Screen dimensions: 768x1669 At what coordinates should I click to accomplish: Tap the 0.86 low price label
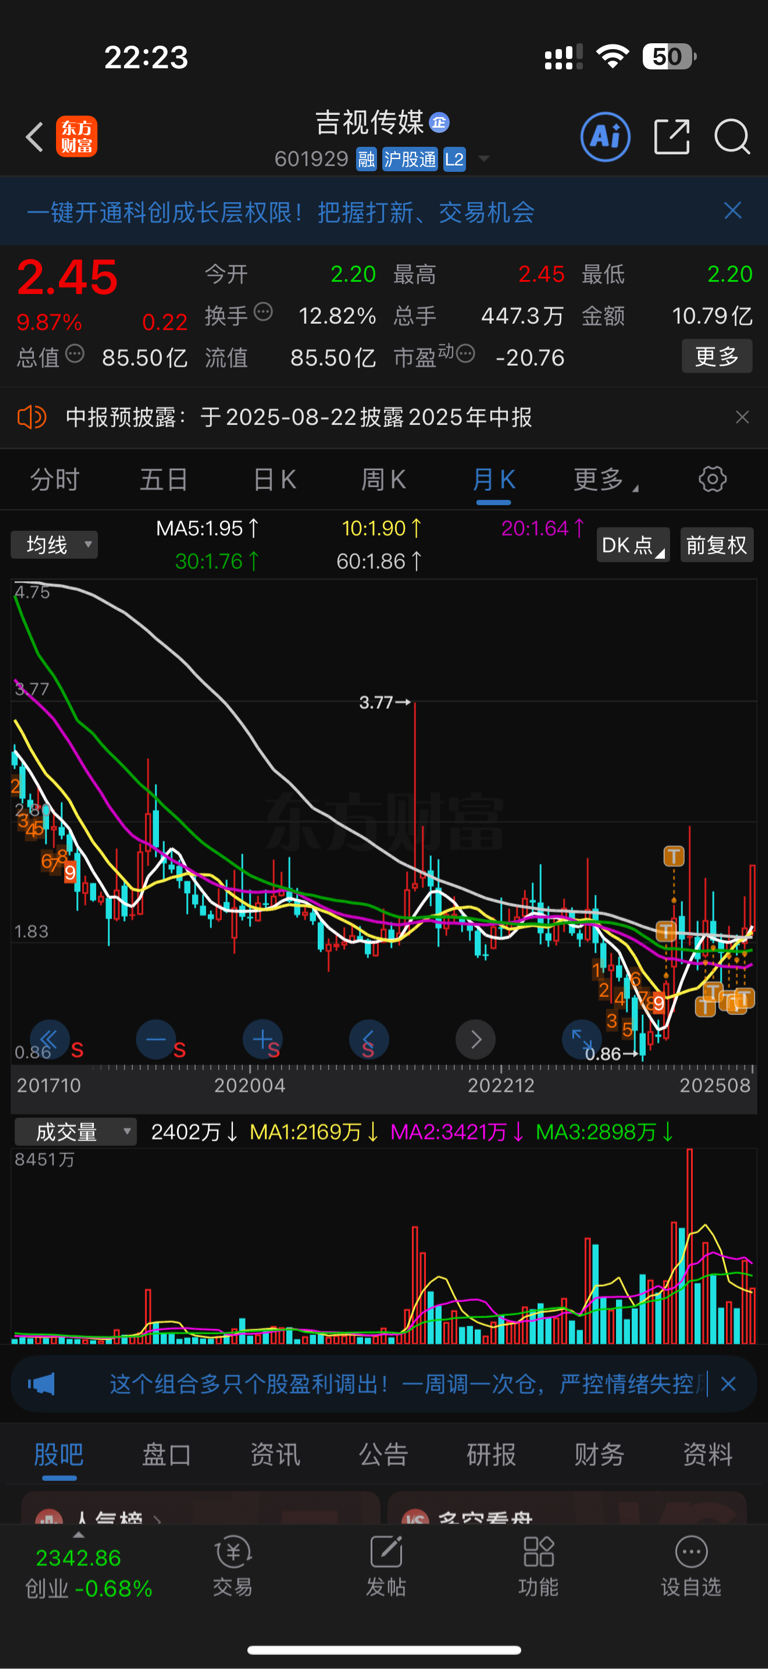610,1054
